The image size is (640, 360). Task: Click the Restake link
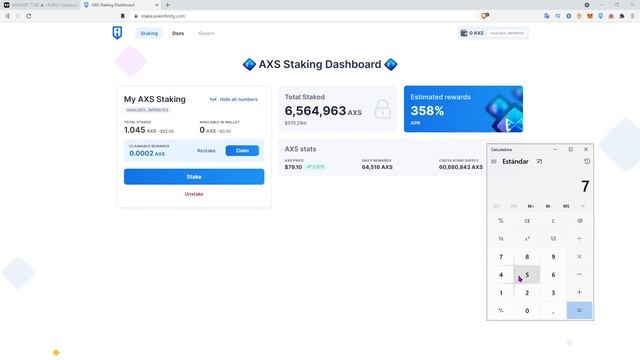tap(206, 151)
